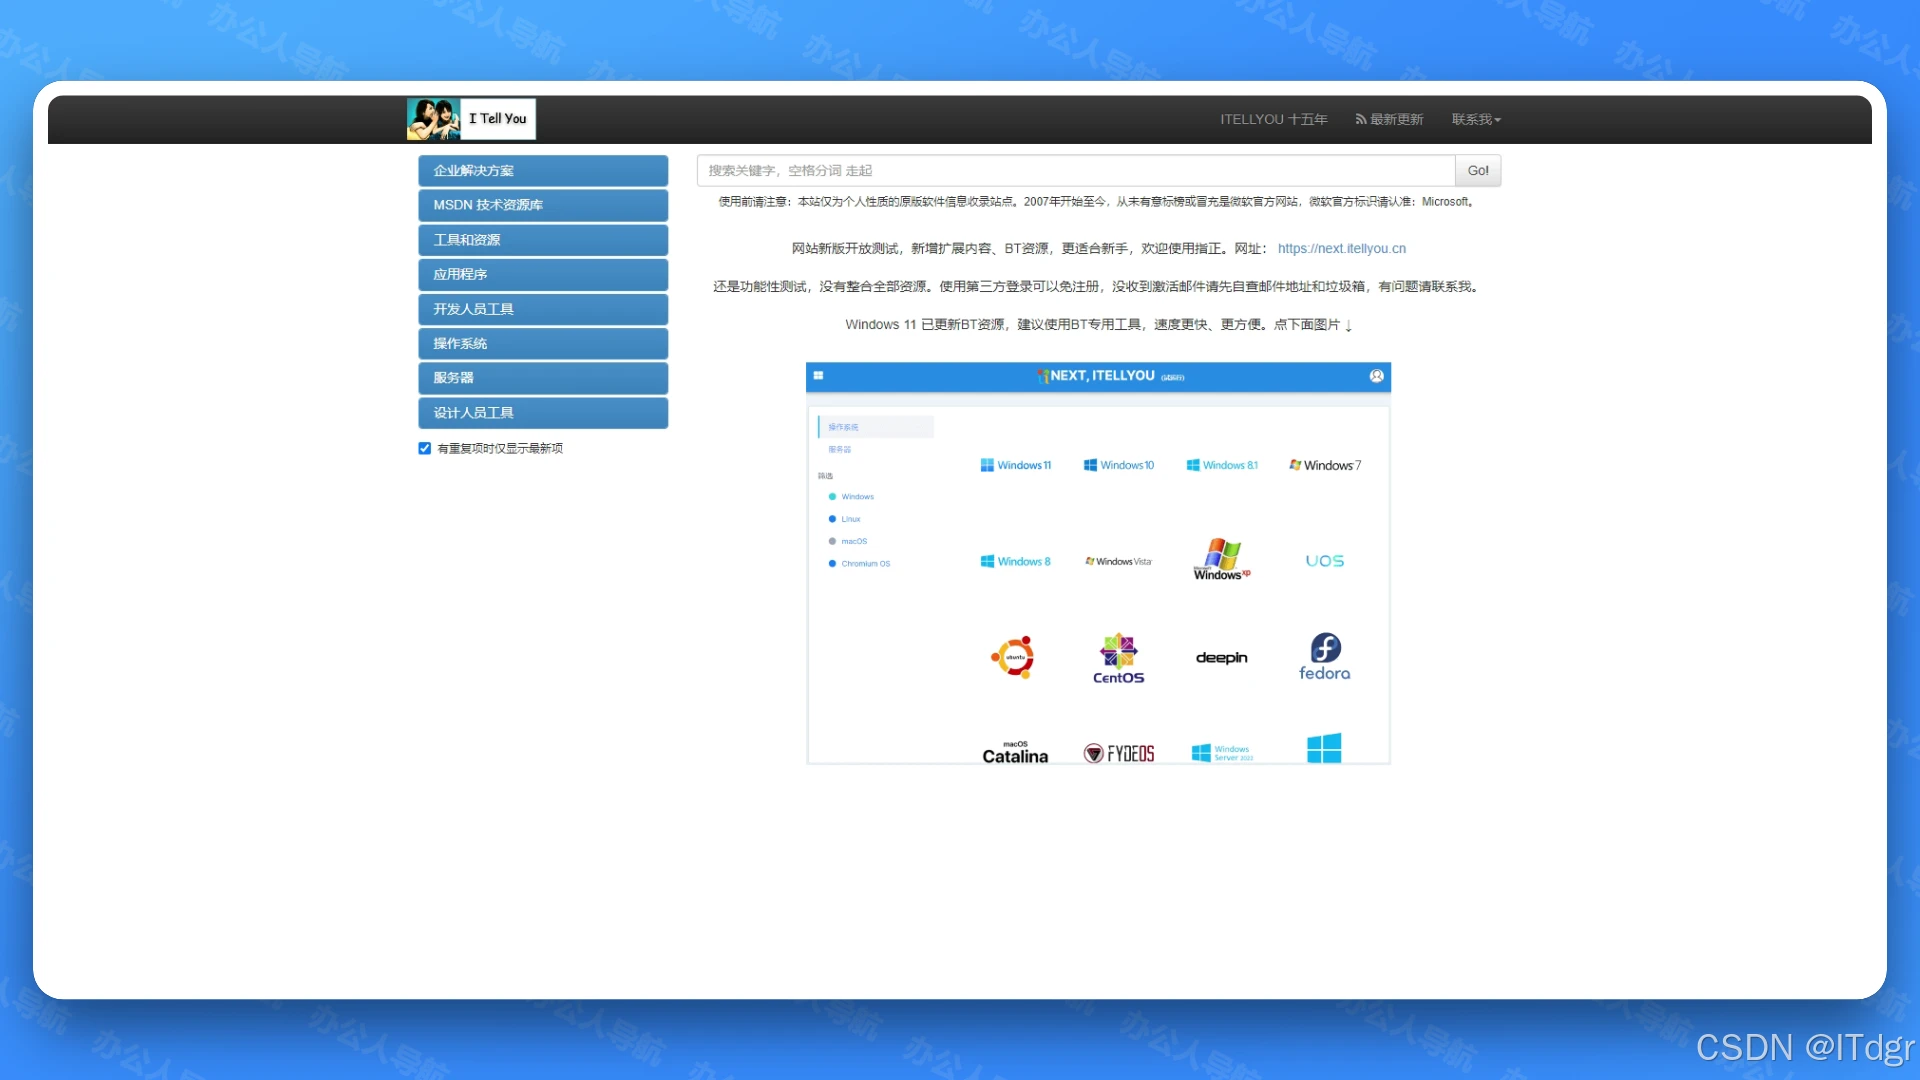1920x1080 pixels.
Task: Focus the keyword search input field
Action: [x=1076, y=171]
